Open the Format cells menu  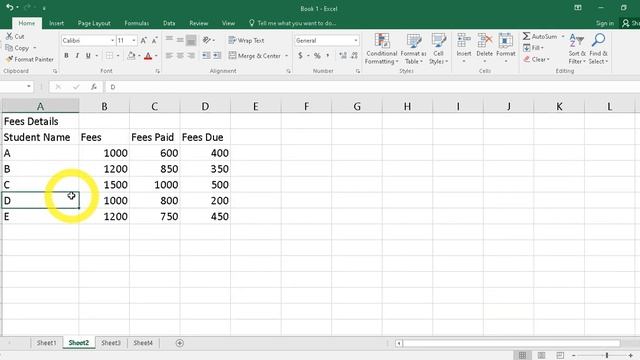click(506, 48)
